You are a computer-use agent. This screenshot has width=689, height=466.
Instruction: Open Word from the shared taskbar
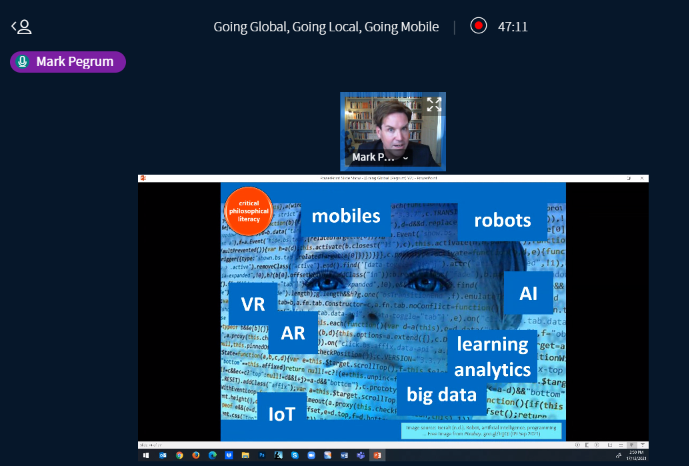coord(344,455)
